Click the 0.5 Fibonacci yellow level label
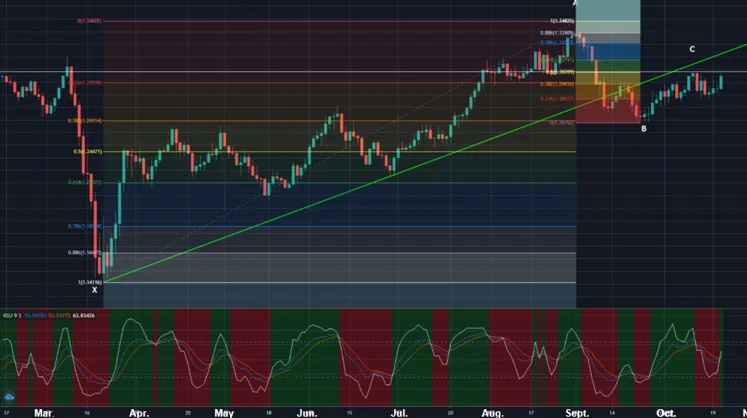747x418 pixels. pos(88,152)
